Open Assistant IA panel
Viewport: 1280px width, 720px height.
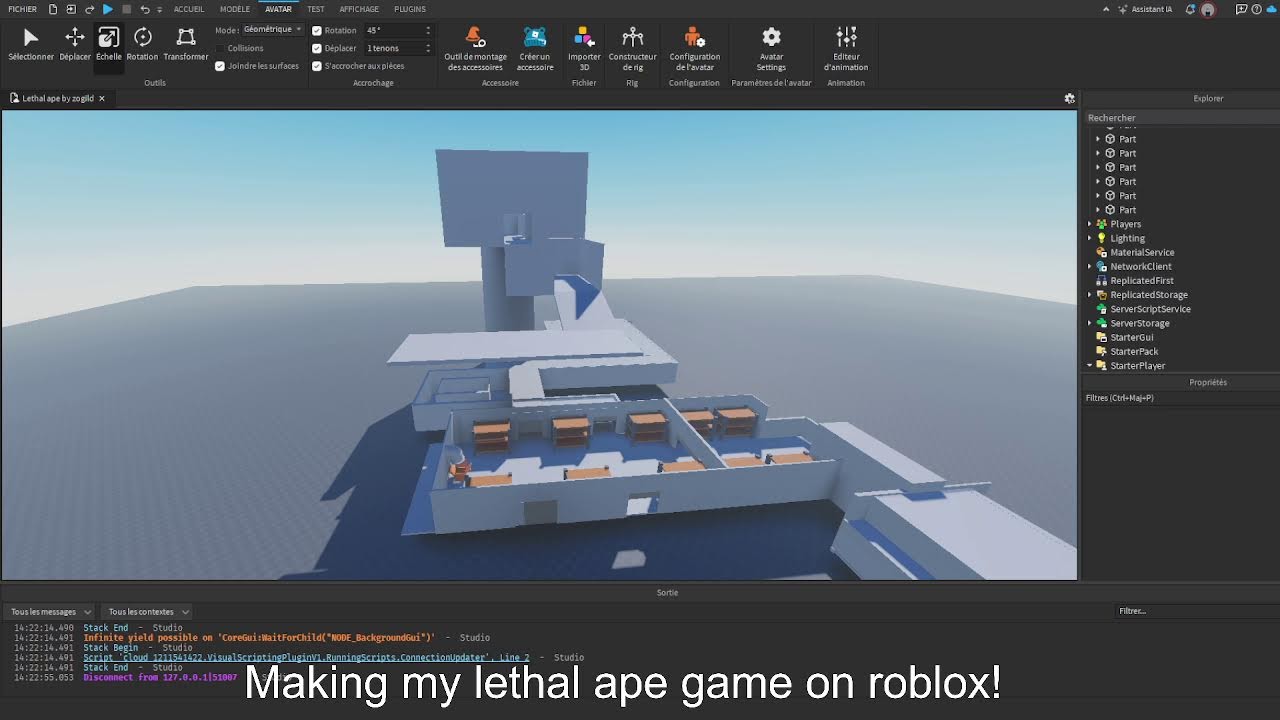[1146, 9]
